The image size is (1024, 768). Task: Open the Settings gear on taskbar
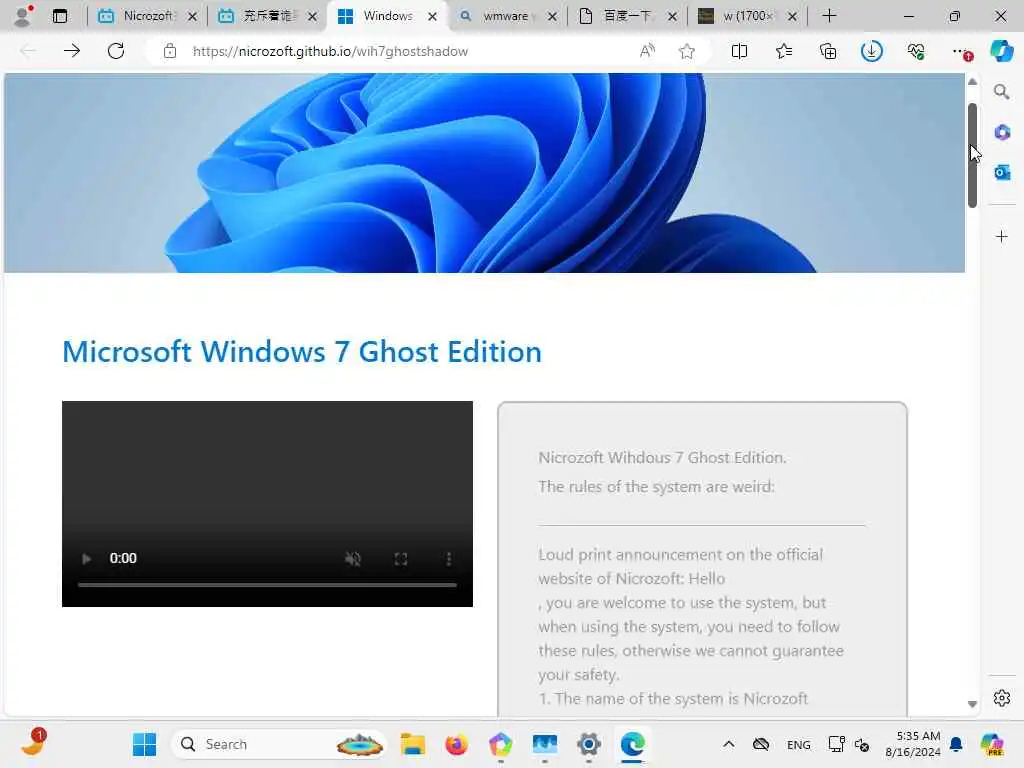pos(588,744)
